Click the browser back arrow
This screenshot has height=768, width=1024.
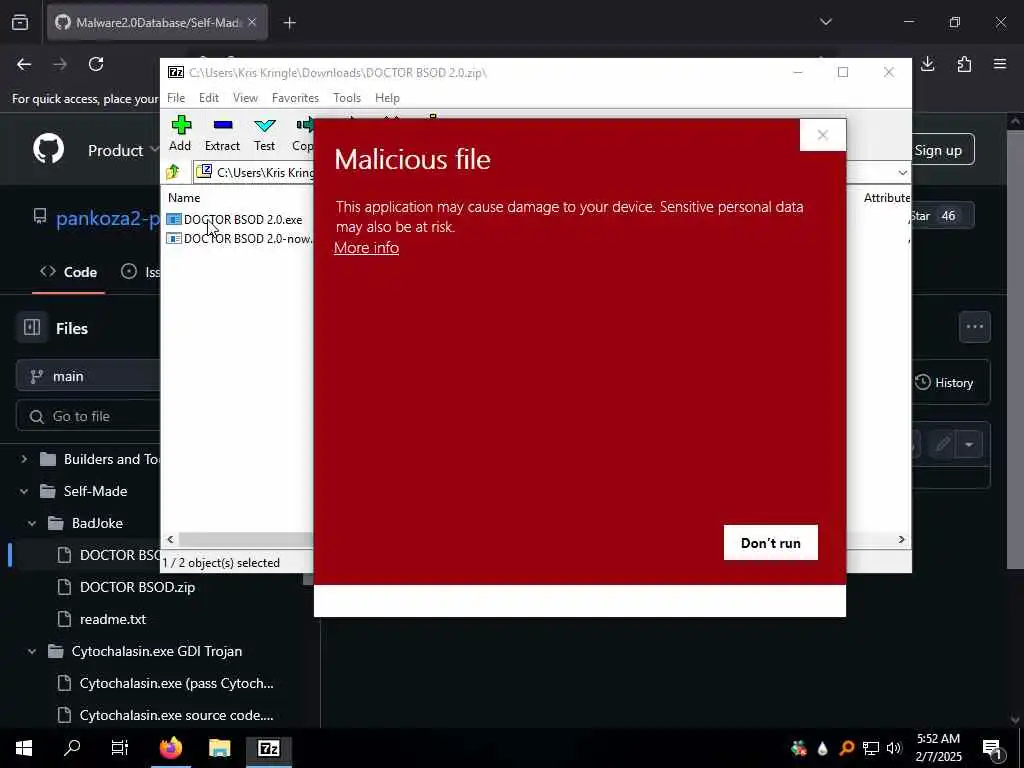(x=24, y=64)
